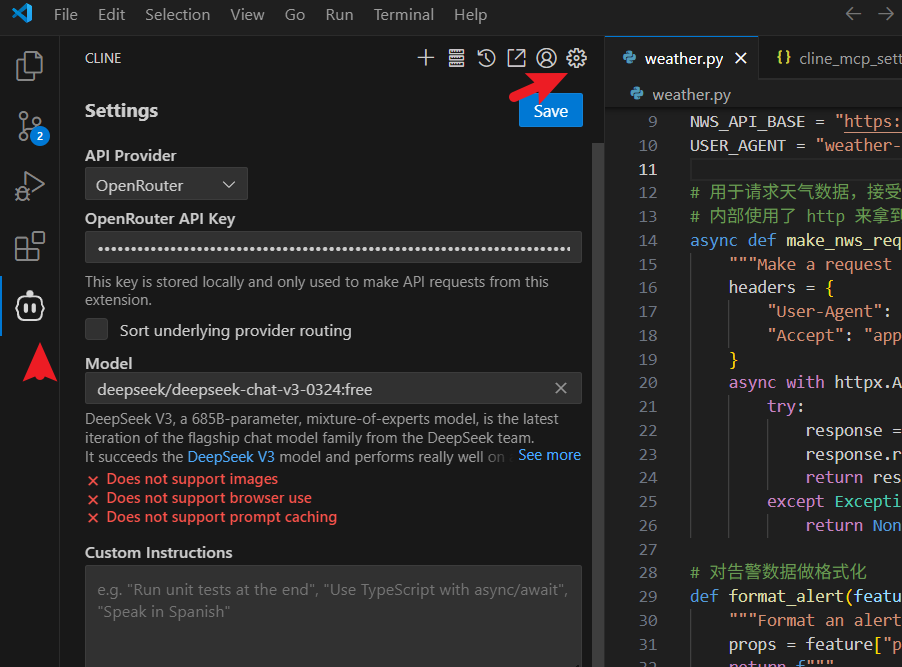This screenshot has width=902, height=667.
Task: Open the Extensions view
Action: (29, 247)
